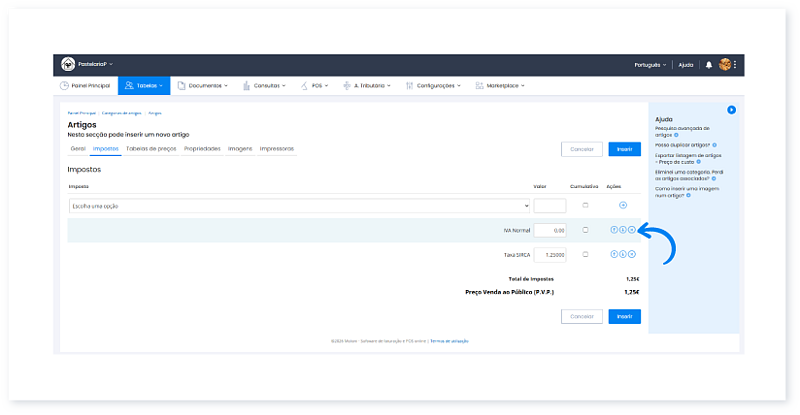
Task: Open the user avatar menu
Action: (x=725, y=64)
